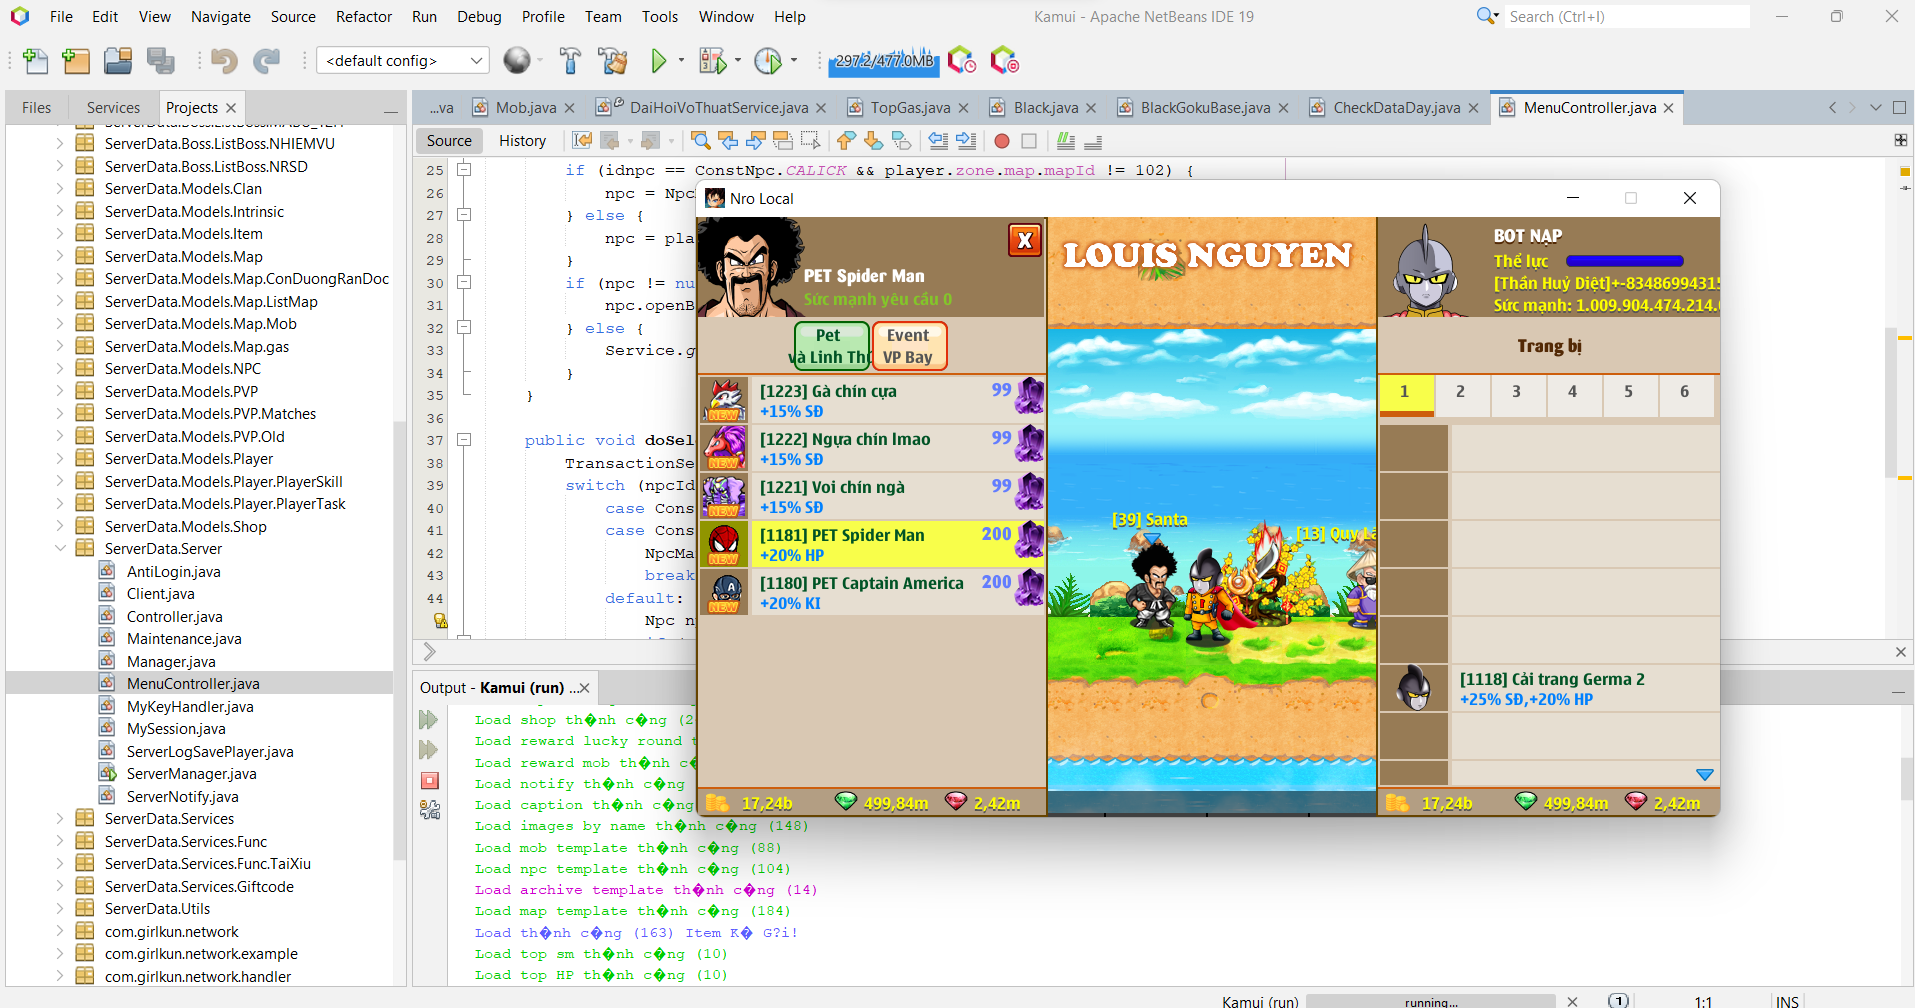Viewport: 1915px width, 1008px height.
Task: Click the Clean and Build Project icon
Action: click(x=612, y=62)
